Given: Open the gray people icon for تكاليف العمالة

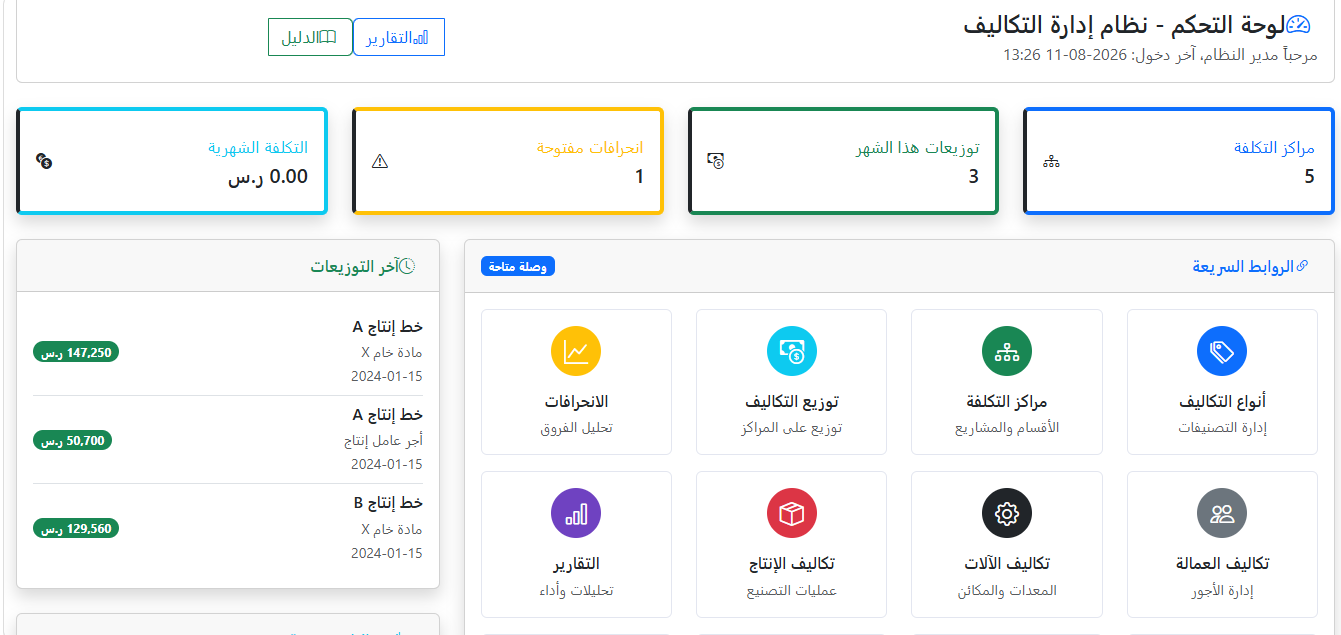Looking at the screenshot, I should point(1222,513).
